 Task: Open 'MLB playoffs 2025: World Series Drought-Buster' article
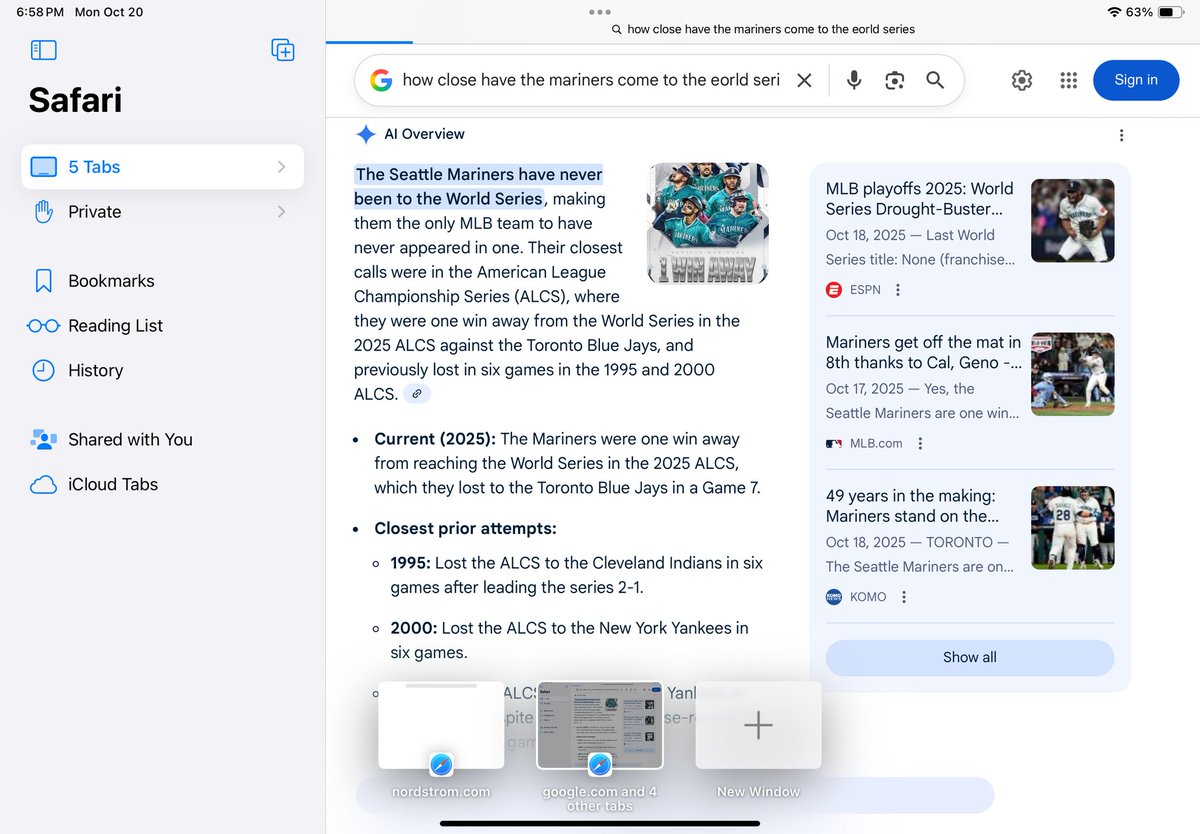click(x=921, y=199)
